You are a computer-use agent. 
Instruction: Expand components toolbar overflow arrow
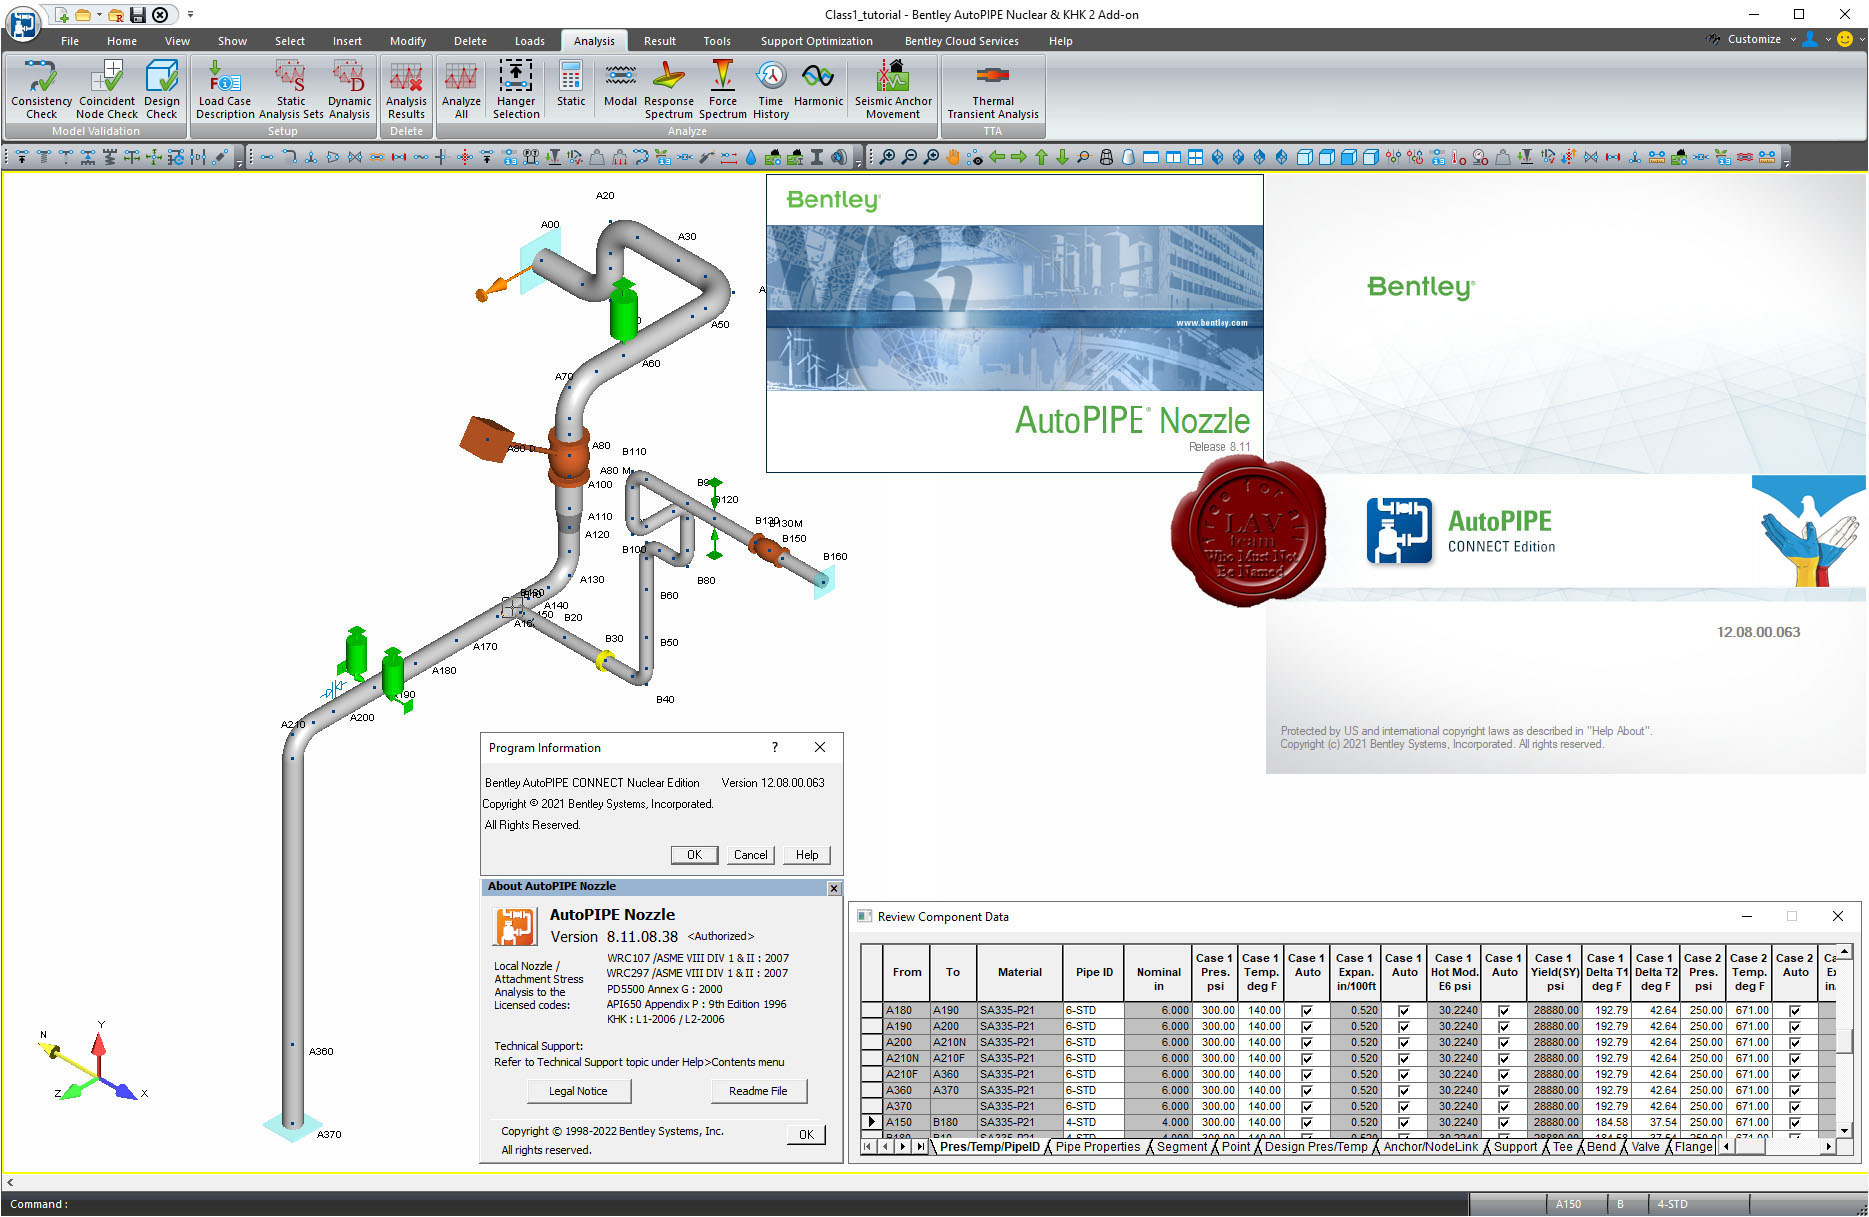(859, 160)
